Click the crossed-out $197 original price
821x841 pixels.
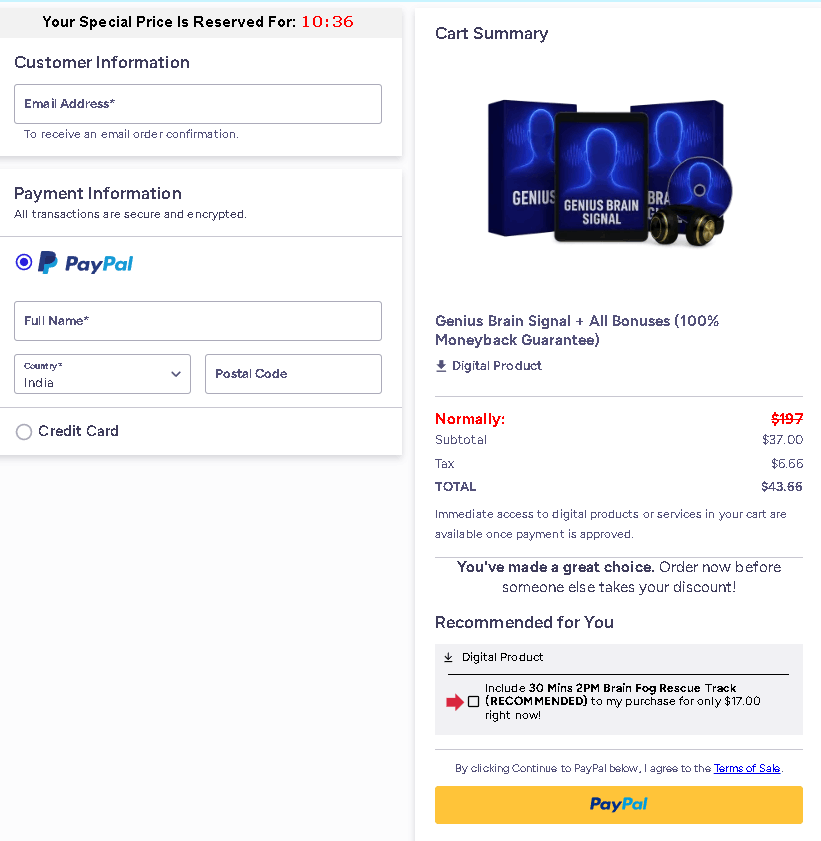(787, 419)
